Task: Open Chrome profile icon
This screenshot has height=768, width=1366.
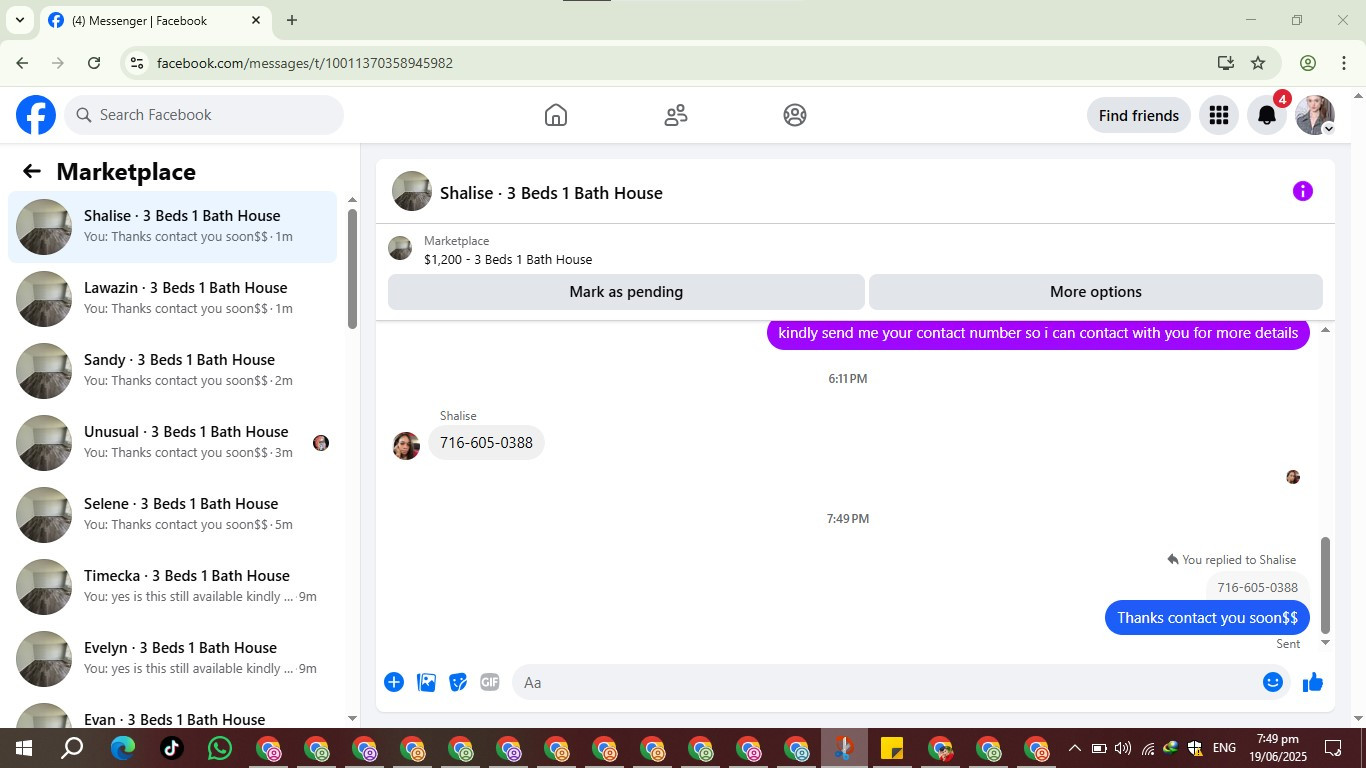Action: point(1308,63)
